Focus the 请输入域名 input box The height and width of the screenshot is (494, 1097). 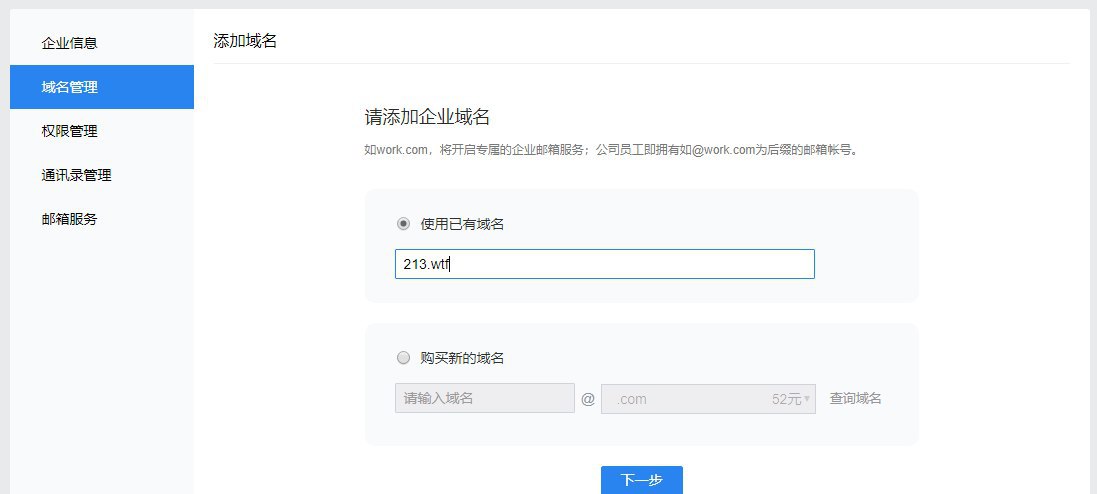coord(485,398)
